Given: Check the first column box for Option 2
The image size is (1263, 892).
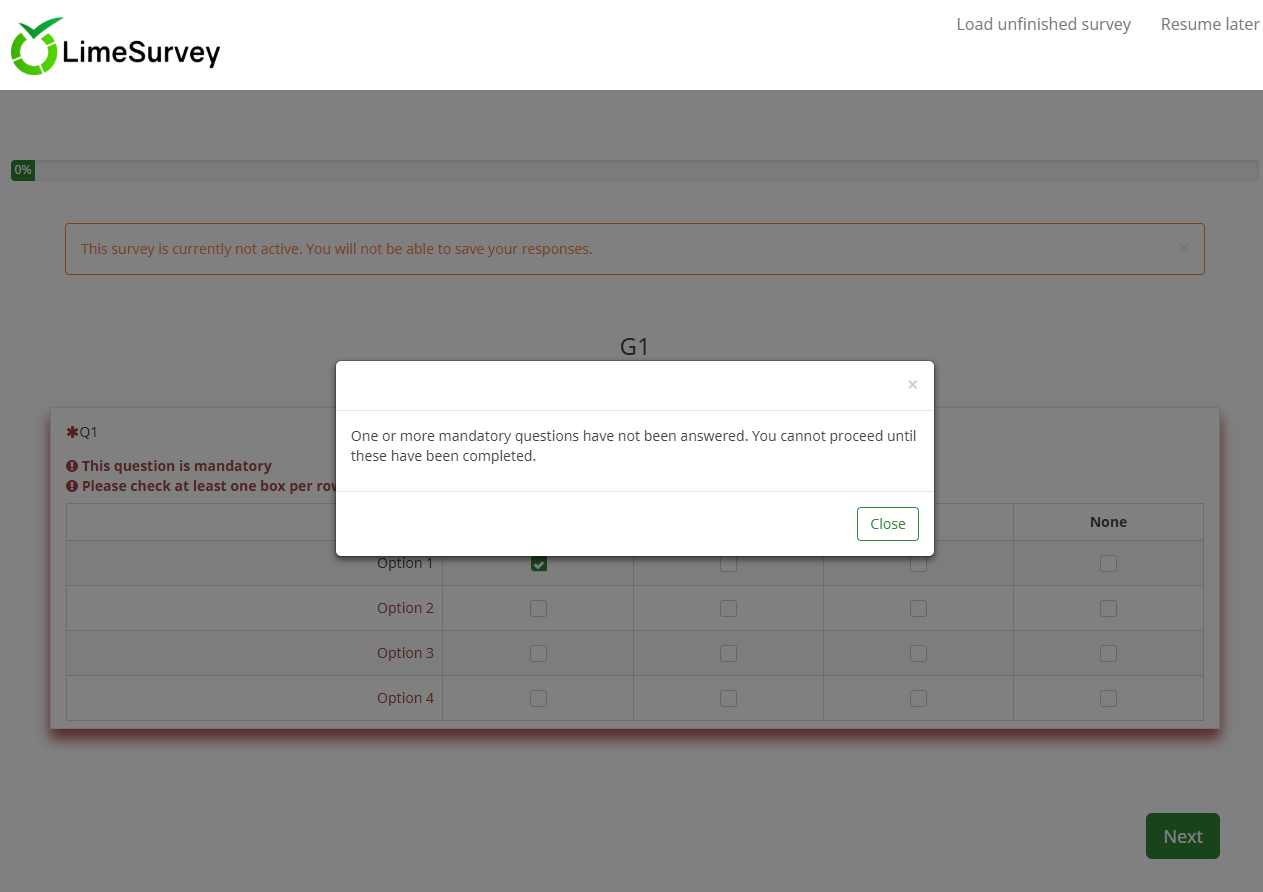Looking at the screenshot, I should click(538, 608).
